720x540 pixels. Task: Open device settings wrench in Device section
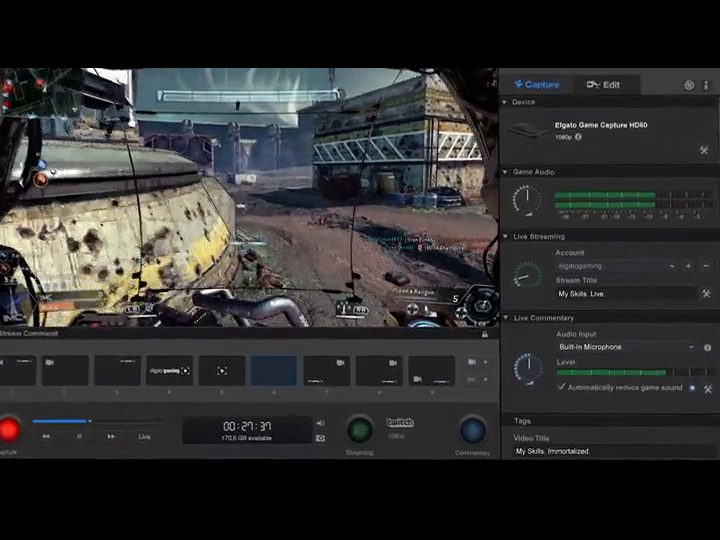coord(704,150)
